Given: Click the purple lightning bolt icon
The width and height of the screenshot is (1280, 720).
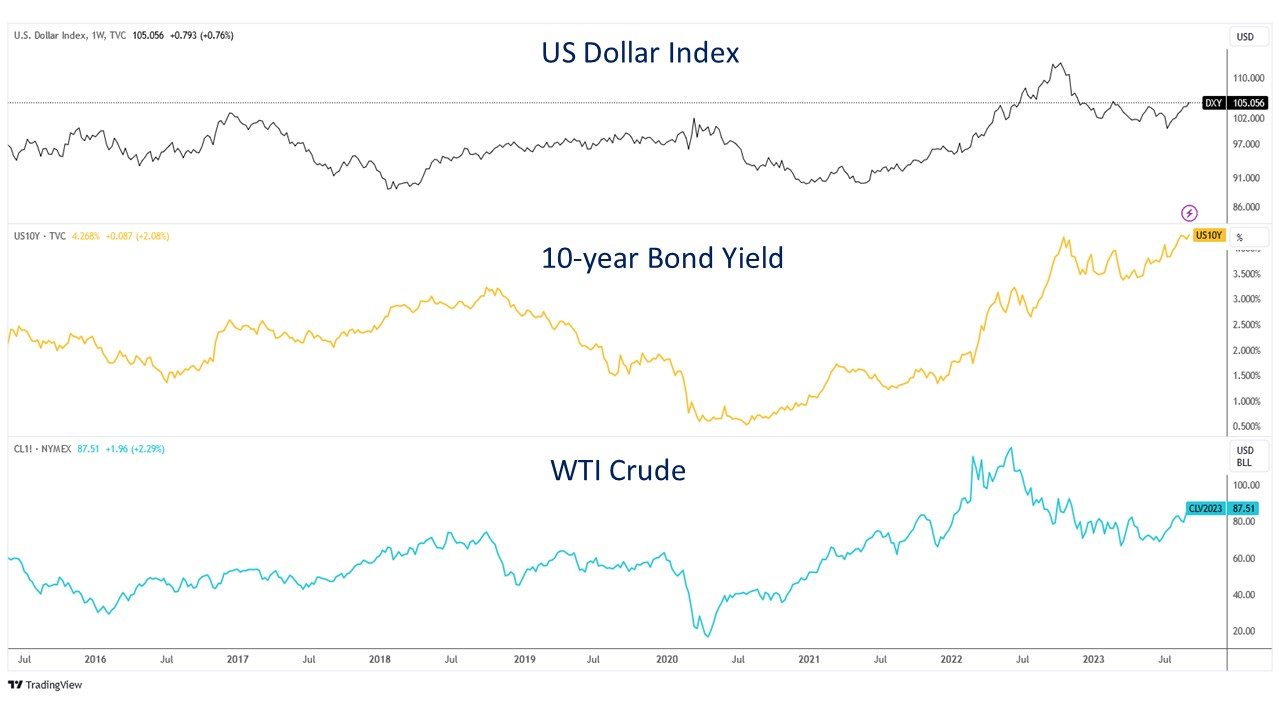Looking at the screenshot, I should pyautogui.click(x=1189, y=212).
